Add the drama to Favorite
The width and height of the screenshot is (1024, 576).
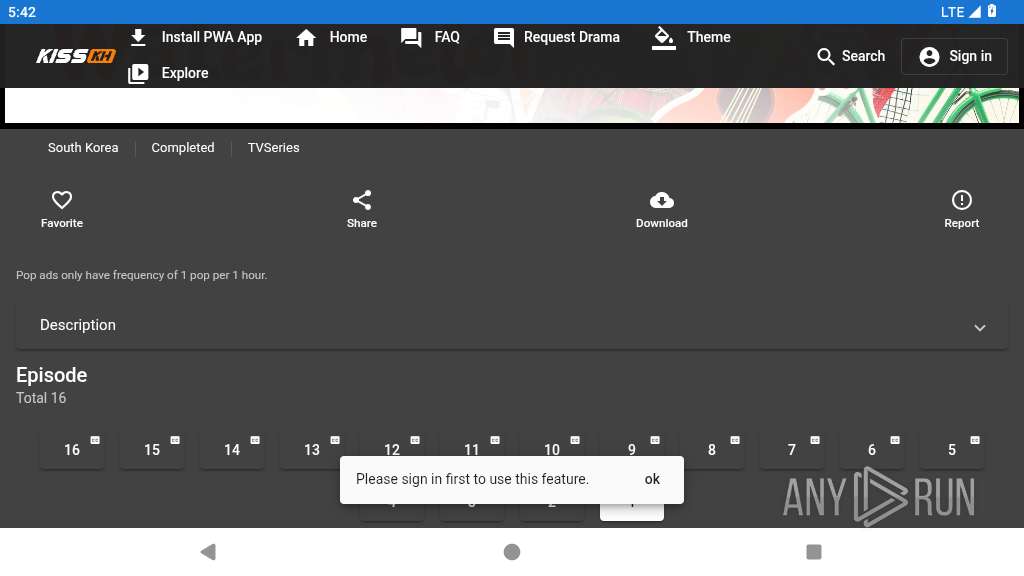62,209
